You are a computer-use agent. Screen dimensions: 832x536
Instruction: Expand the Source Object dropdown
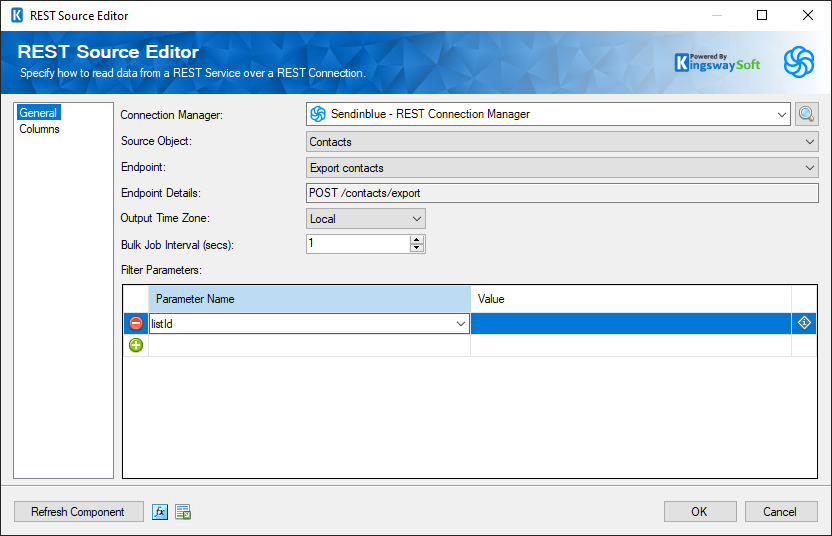pyautogui.click(x=810, y=142)
